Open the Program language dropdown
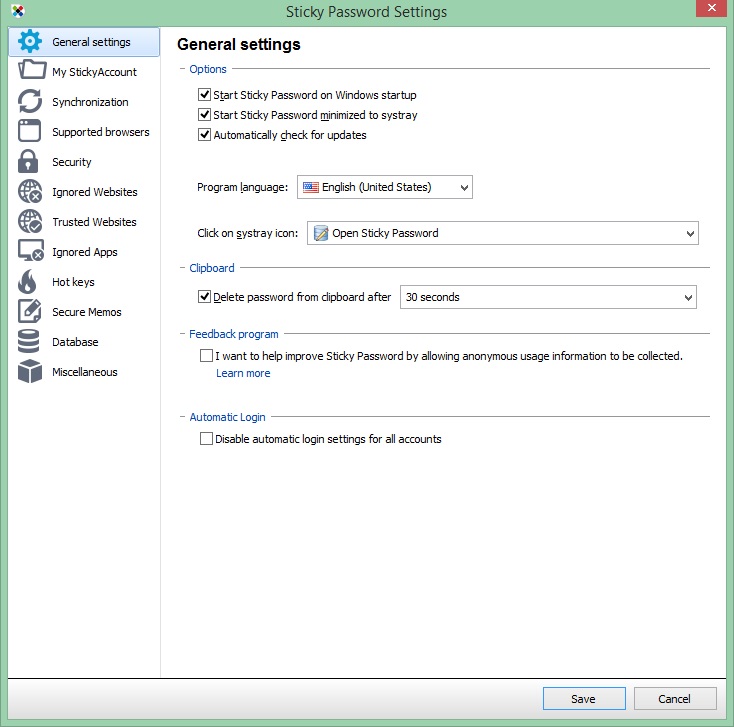Image resolution: width=734 pixels, height=727 pixels. click(385, 187)
